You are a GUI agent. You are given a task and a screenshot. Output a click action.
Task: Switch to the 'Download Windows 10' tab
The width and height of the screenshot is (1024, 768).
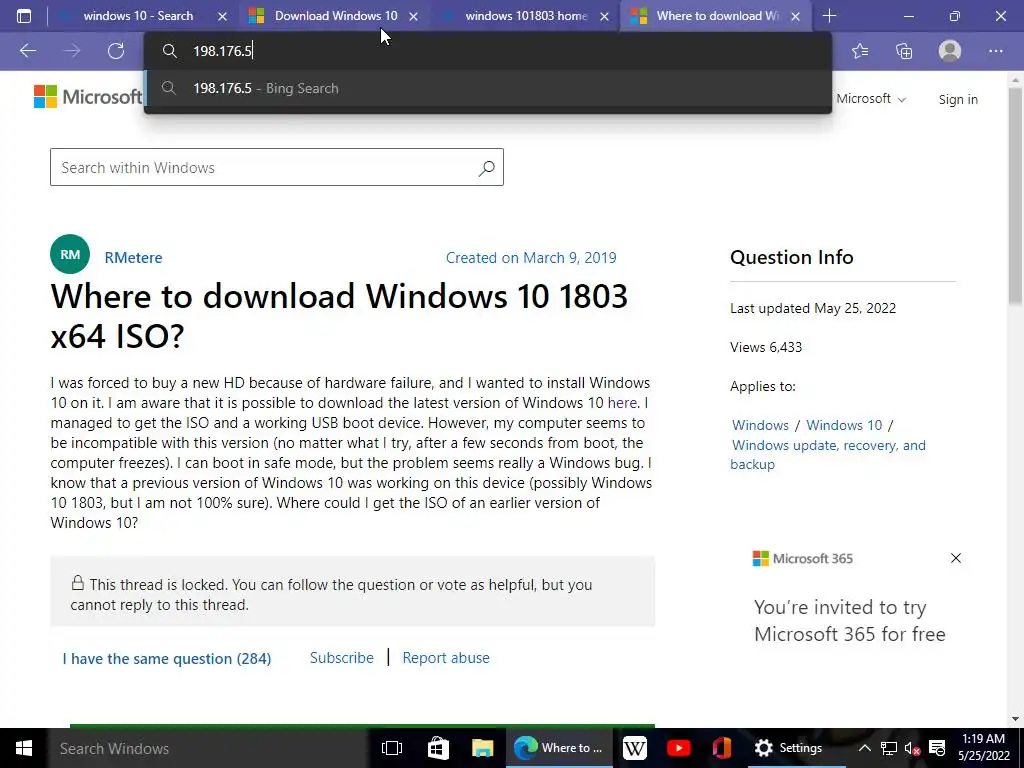click(335, 16)
